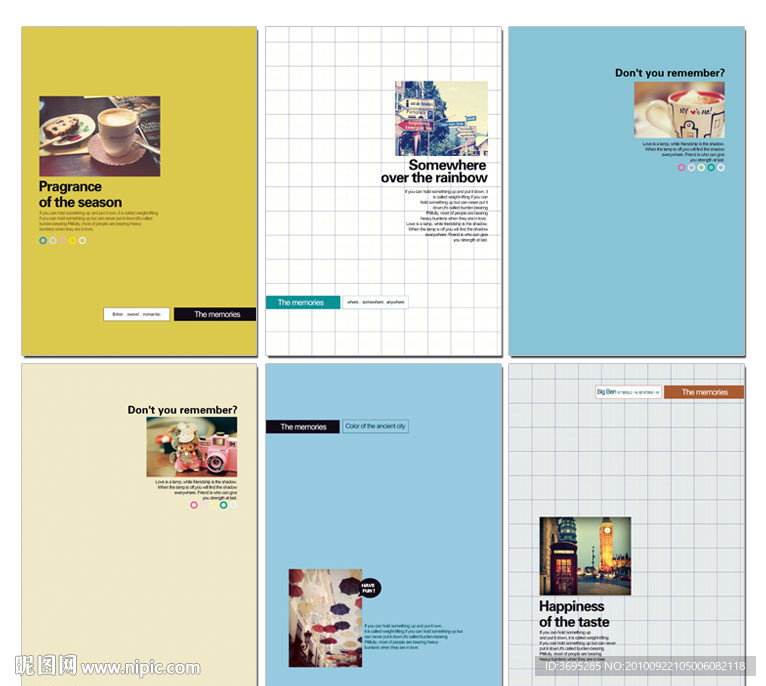Click the illustrated mug photo

679,110
